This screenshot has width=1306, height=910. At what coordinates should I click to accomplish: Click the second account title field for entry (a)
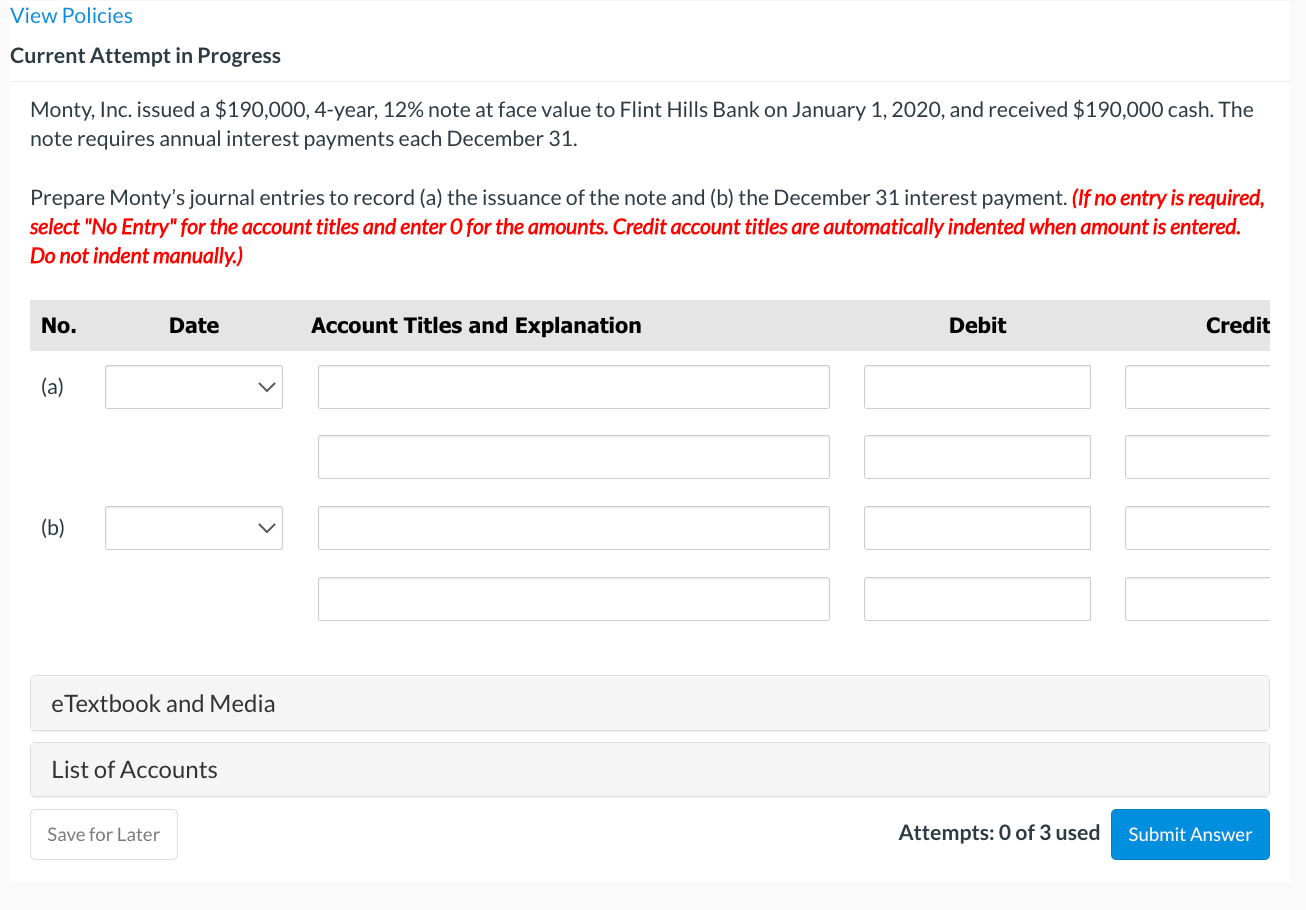coord(573,457)
